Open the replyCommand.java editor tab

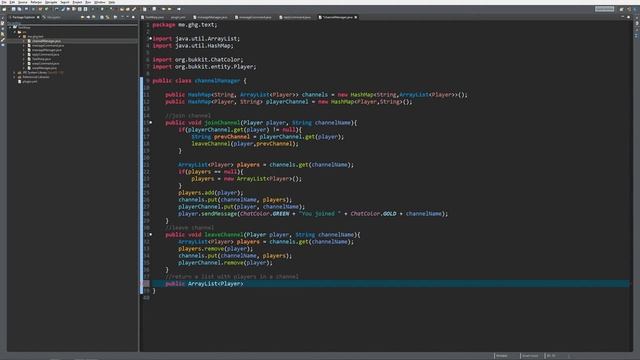(296, 17)
